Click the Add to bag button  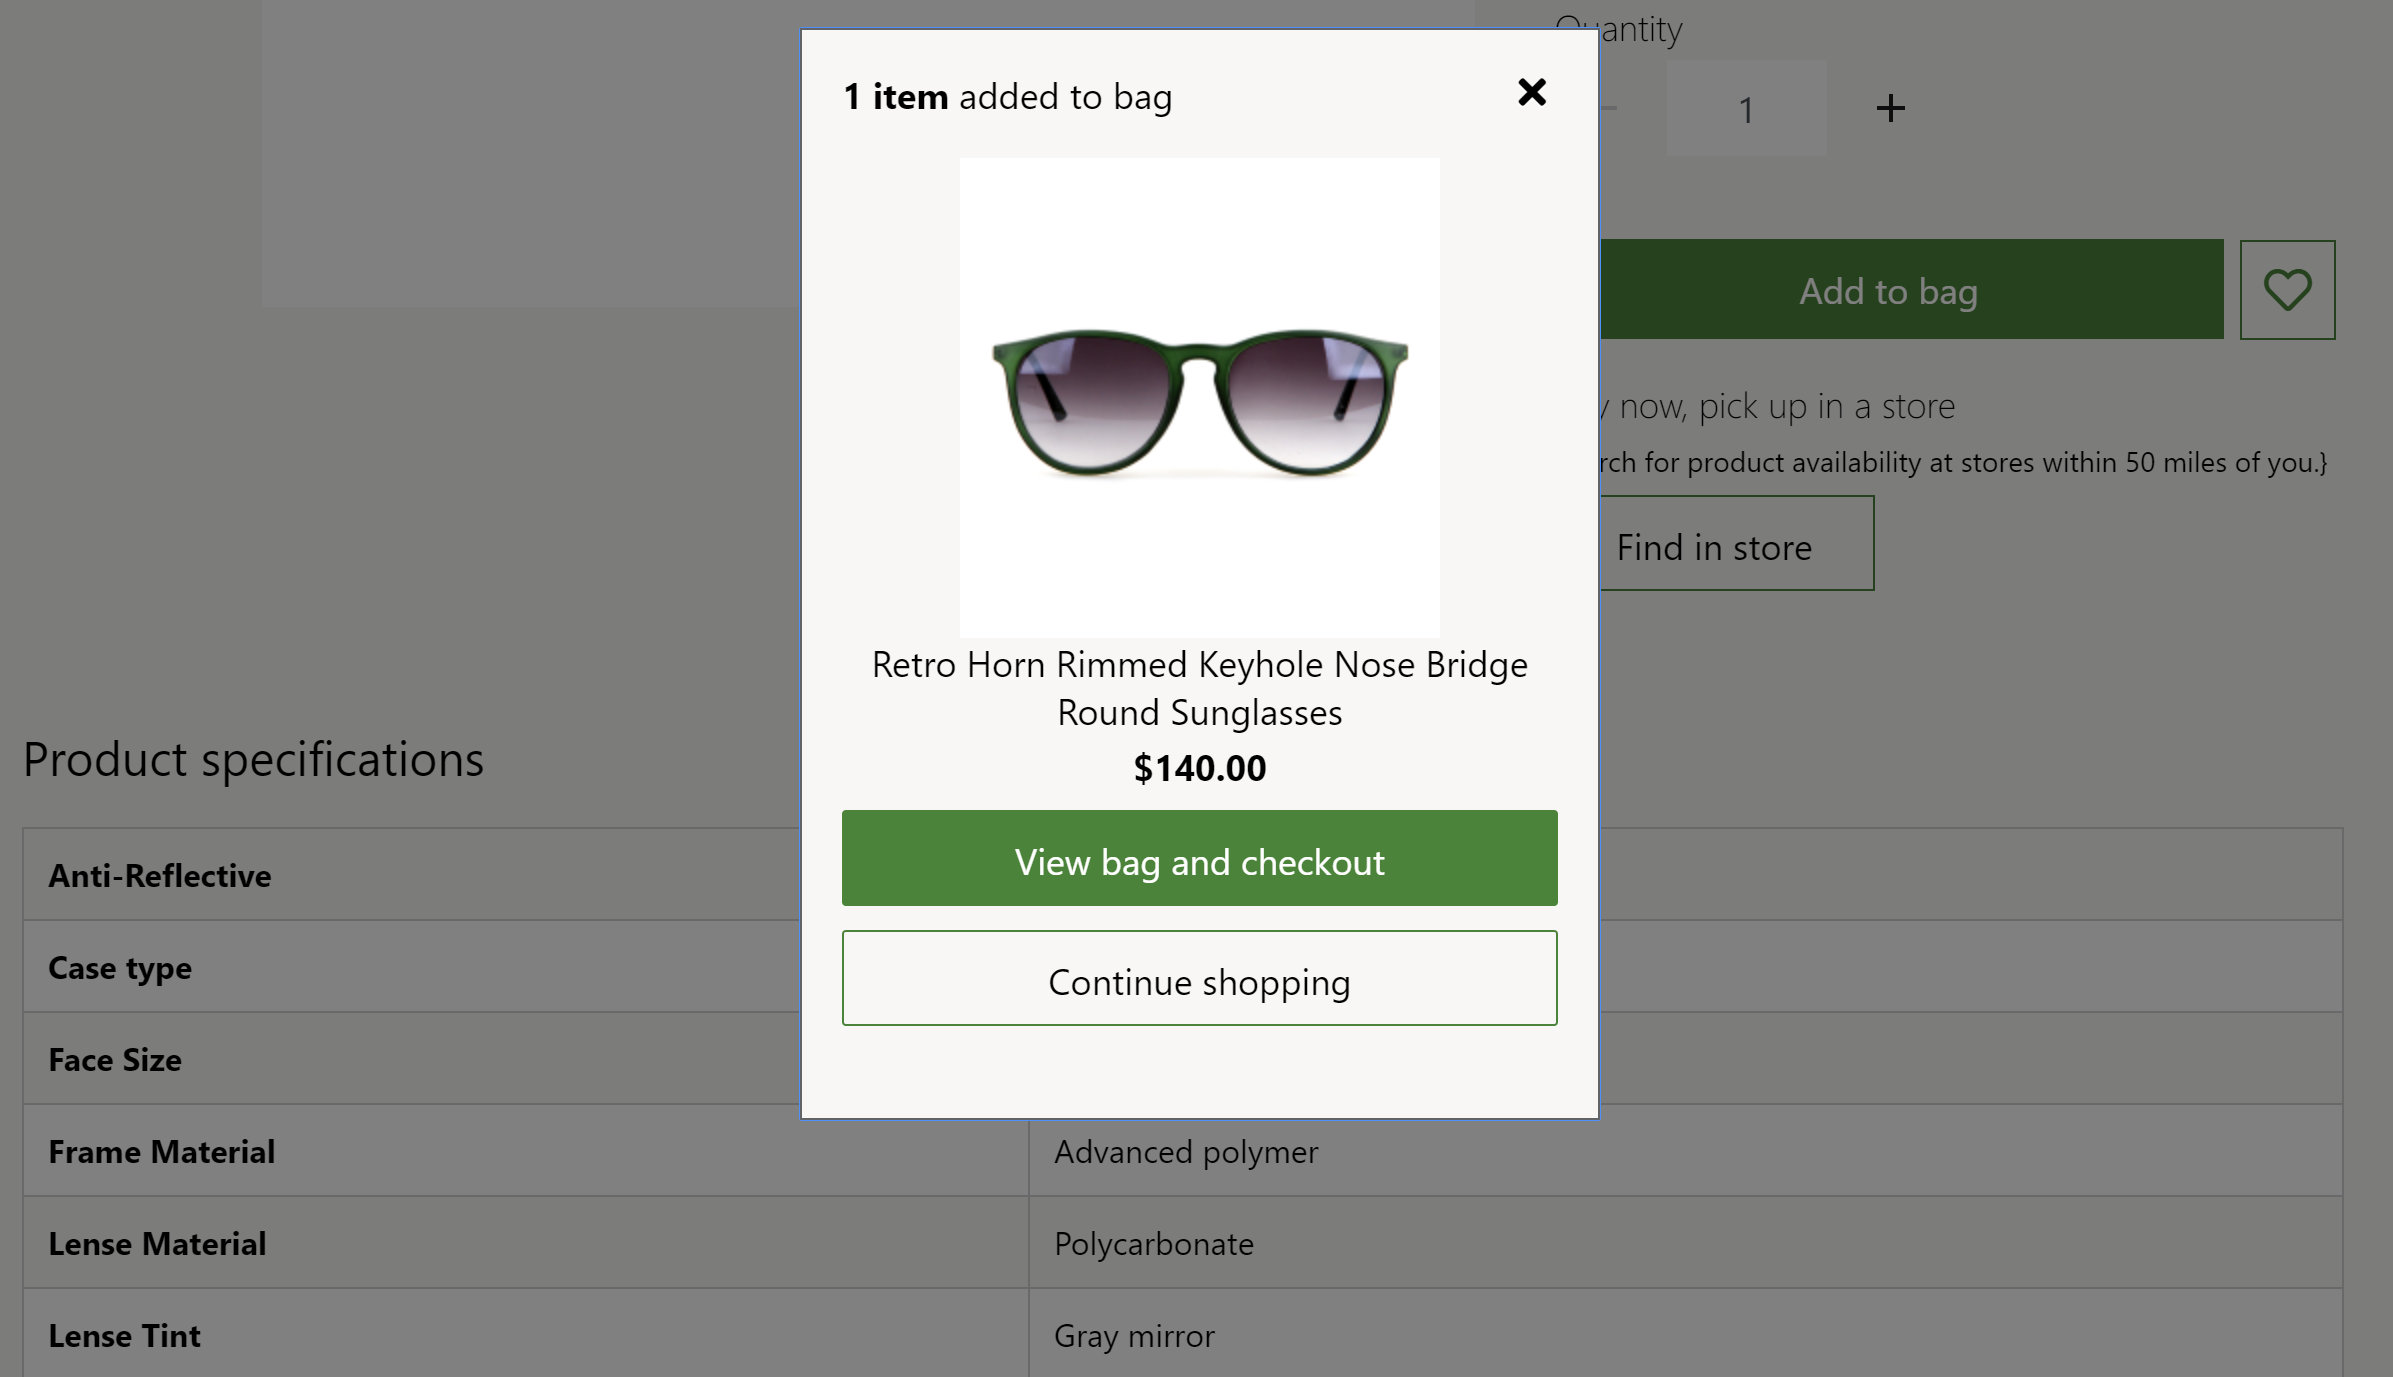(1888, 289)
